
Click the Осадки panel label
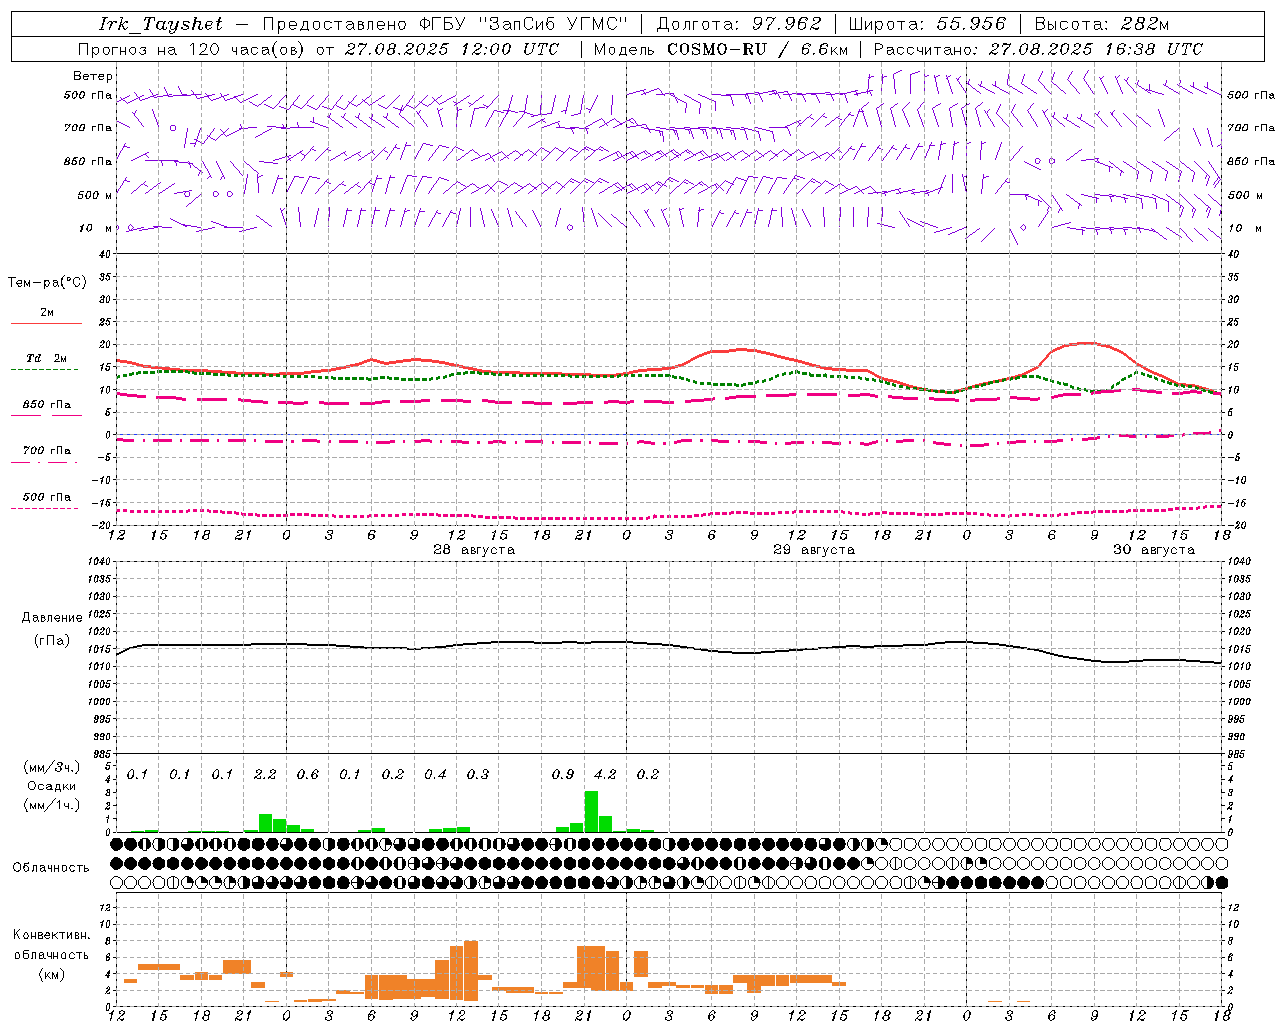[52, 786]
